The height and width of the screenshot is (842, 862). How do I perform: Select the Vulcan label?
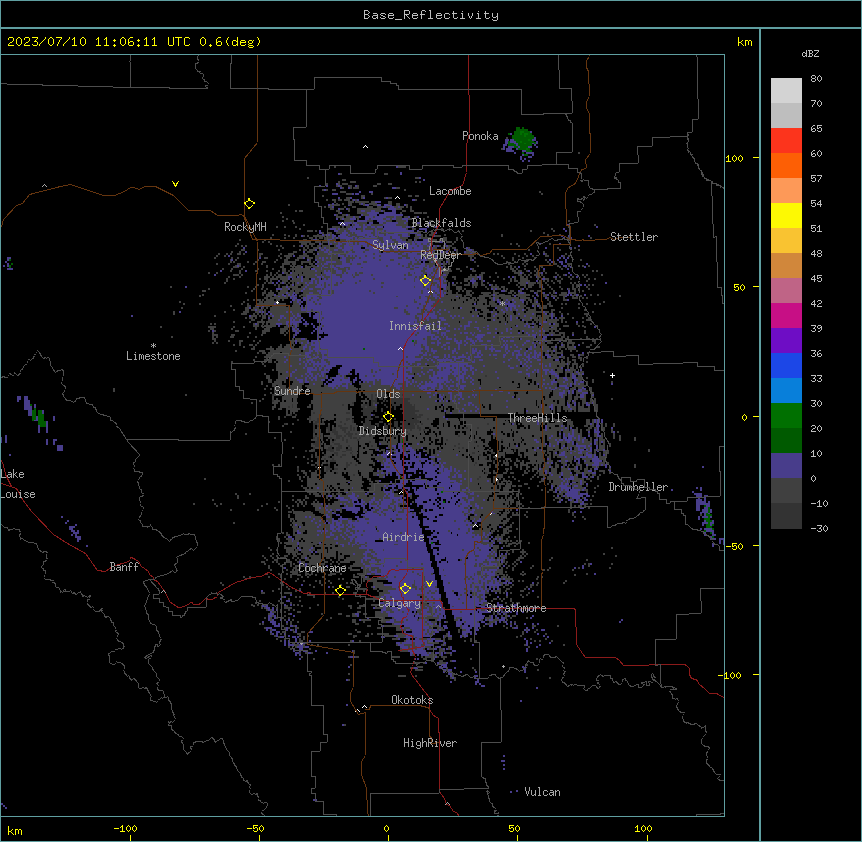click(x=543, y=792)
